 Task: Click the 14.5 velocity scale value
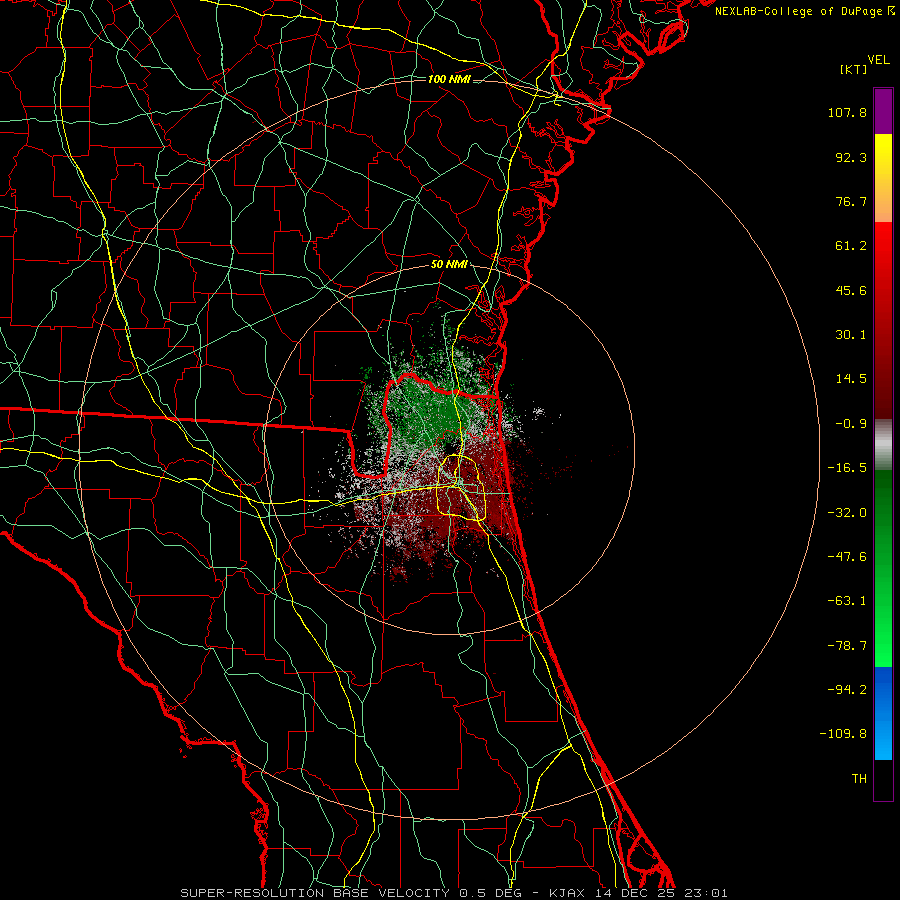pyautogui.click(x=851, y=379)
